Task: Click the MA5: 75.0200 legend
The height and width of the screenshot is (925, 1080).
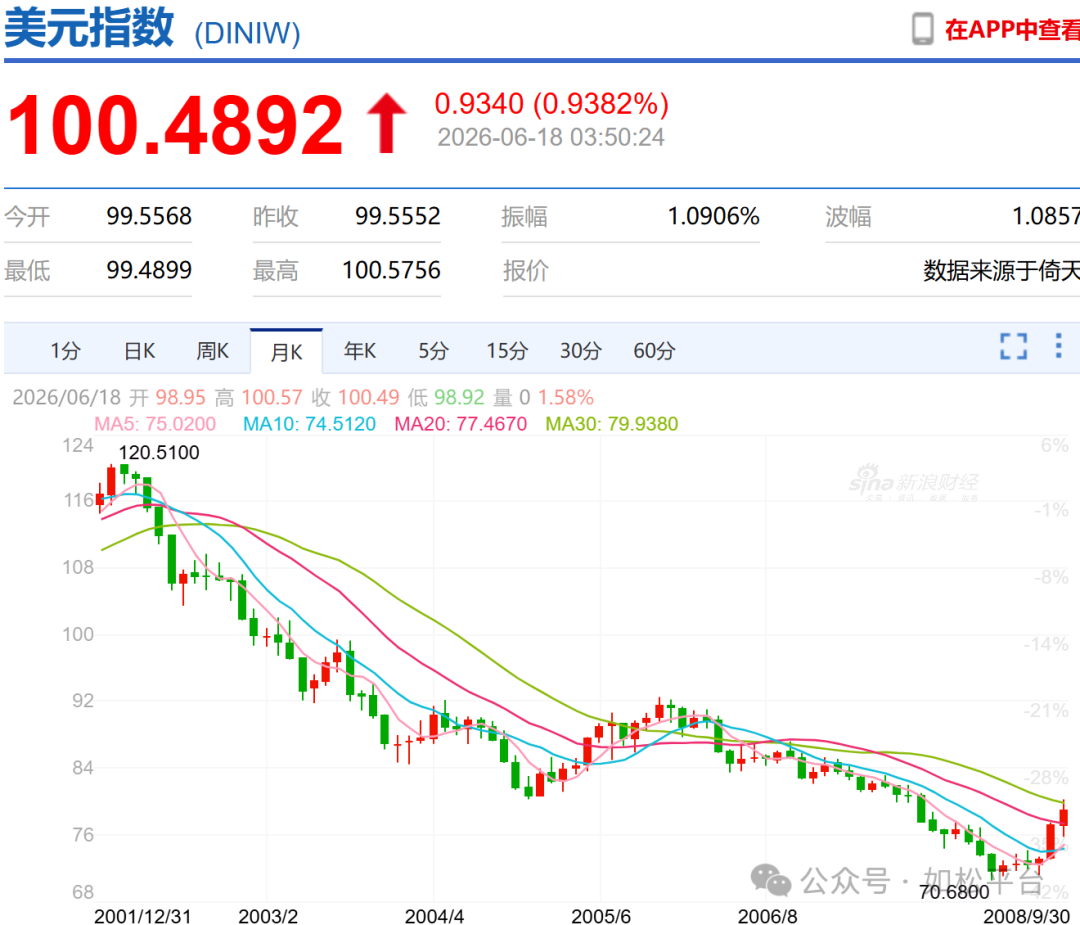Action: coord(155,424)
